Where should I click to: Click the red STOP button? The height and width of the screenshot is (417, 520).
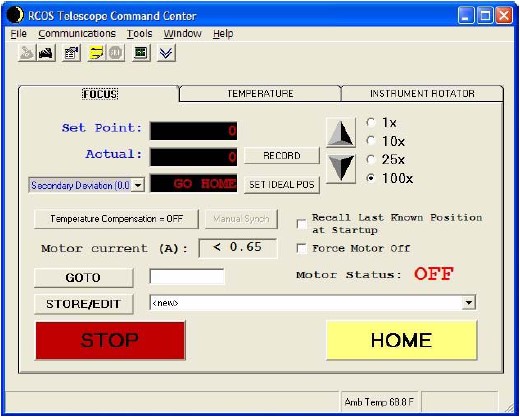110,340
